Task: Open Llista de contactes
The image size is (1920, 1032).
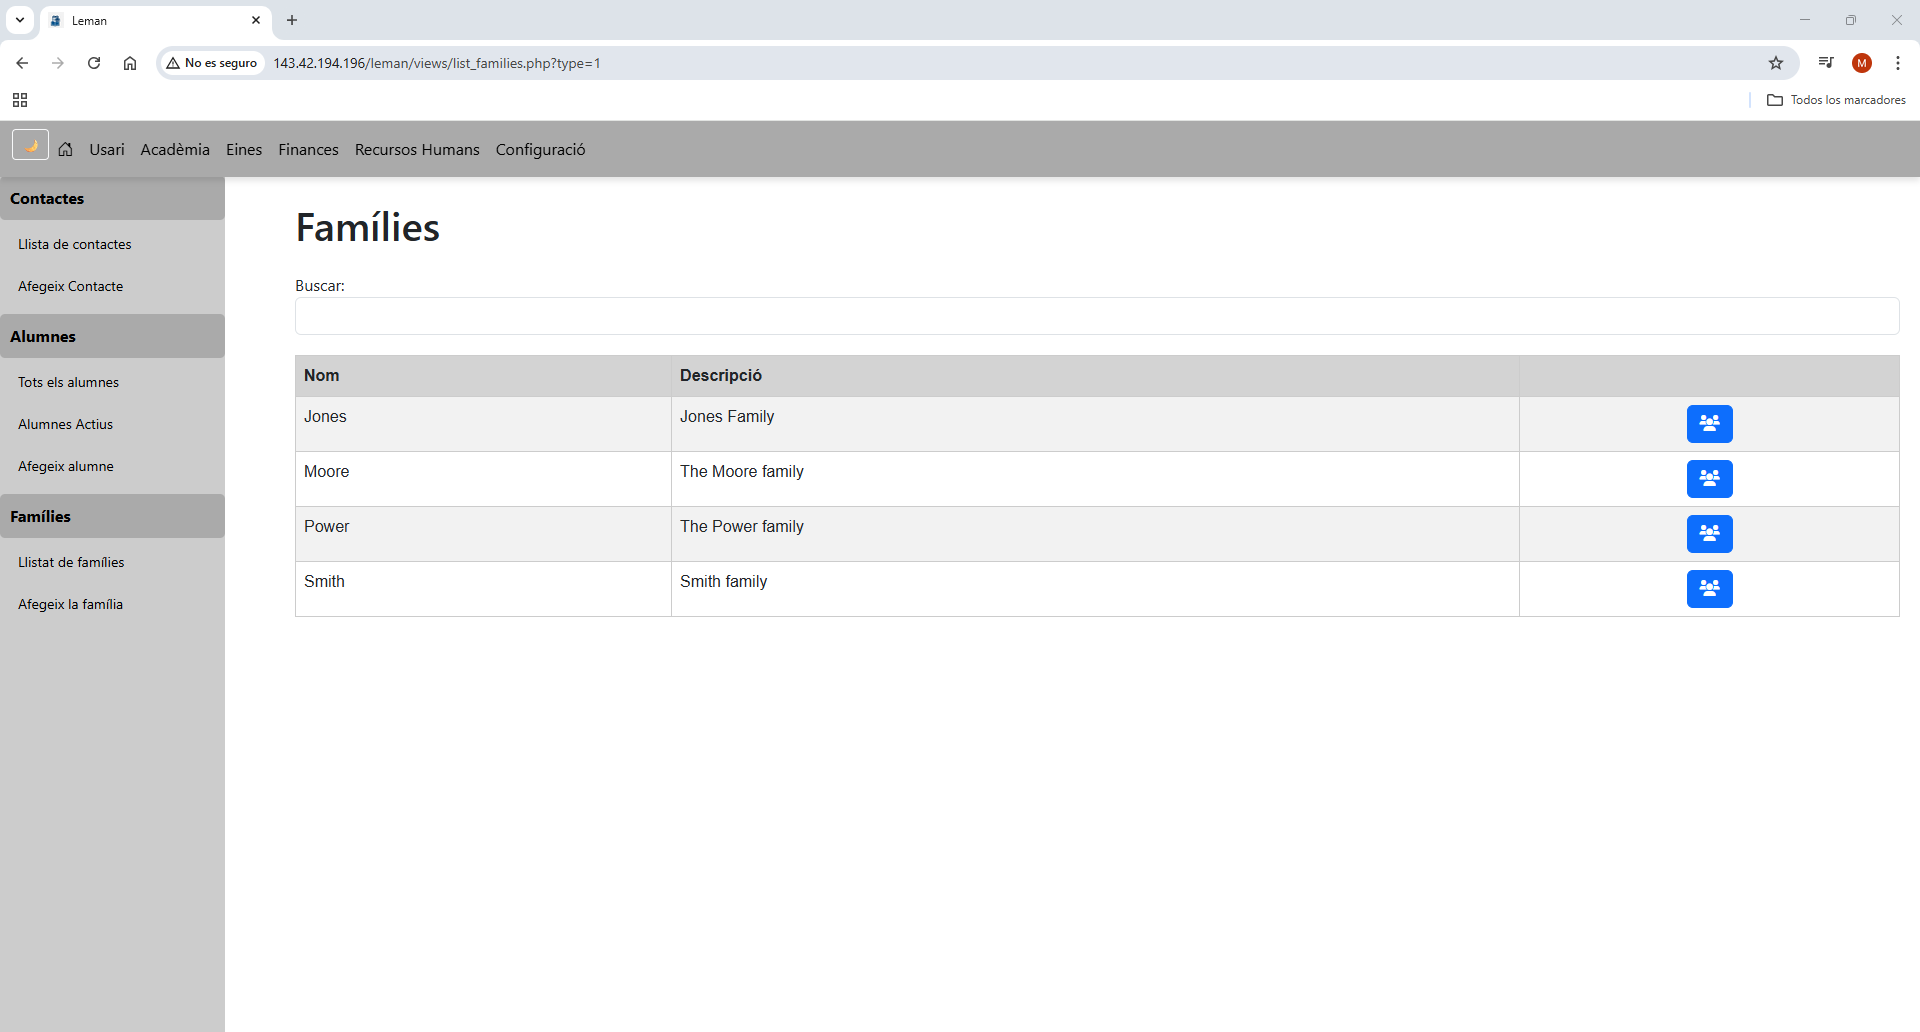Action: pyautogui.click(x=75, y=244)
